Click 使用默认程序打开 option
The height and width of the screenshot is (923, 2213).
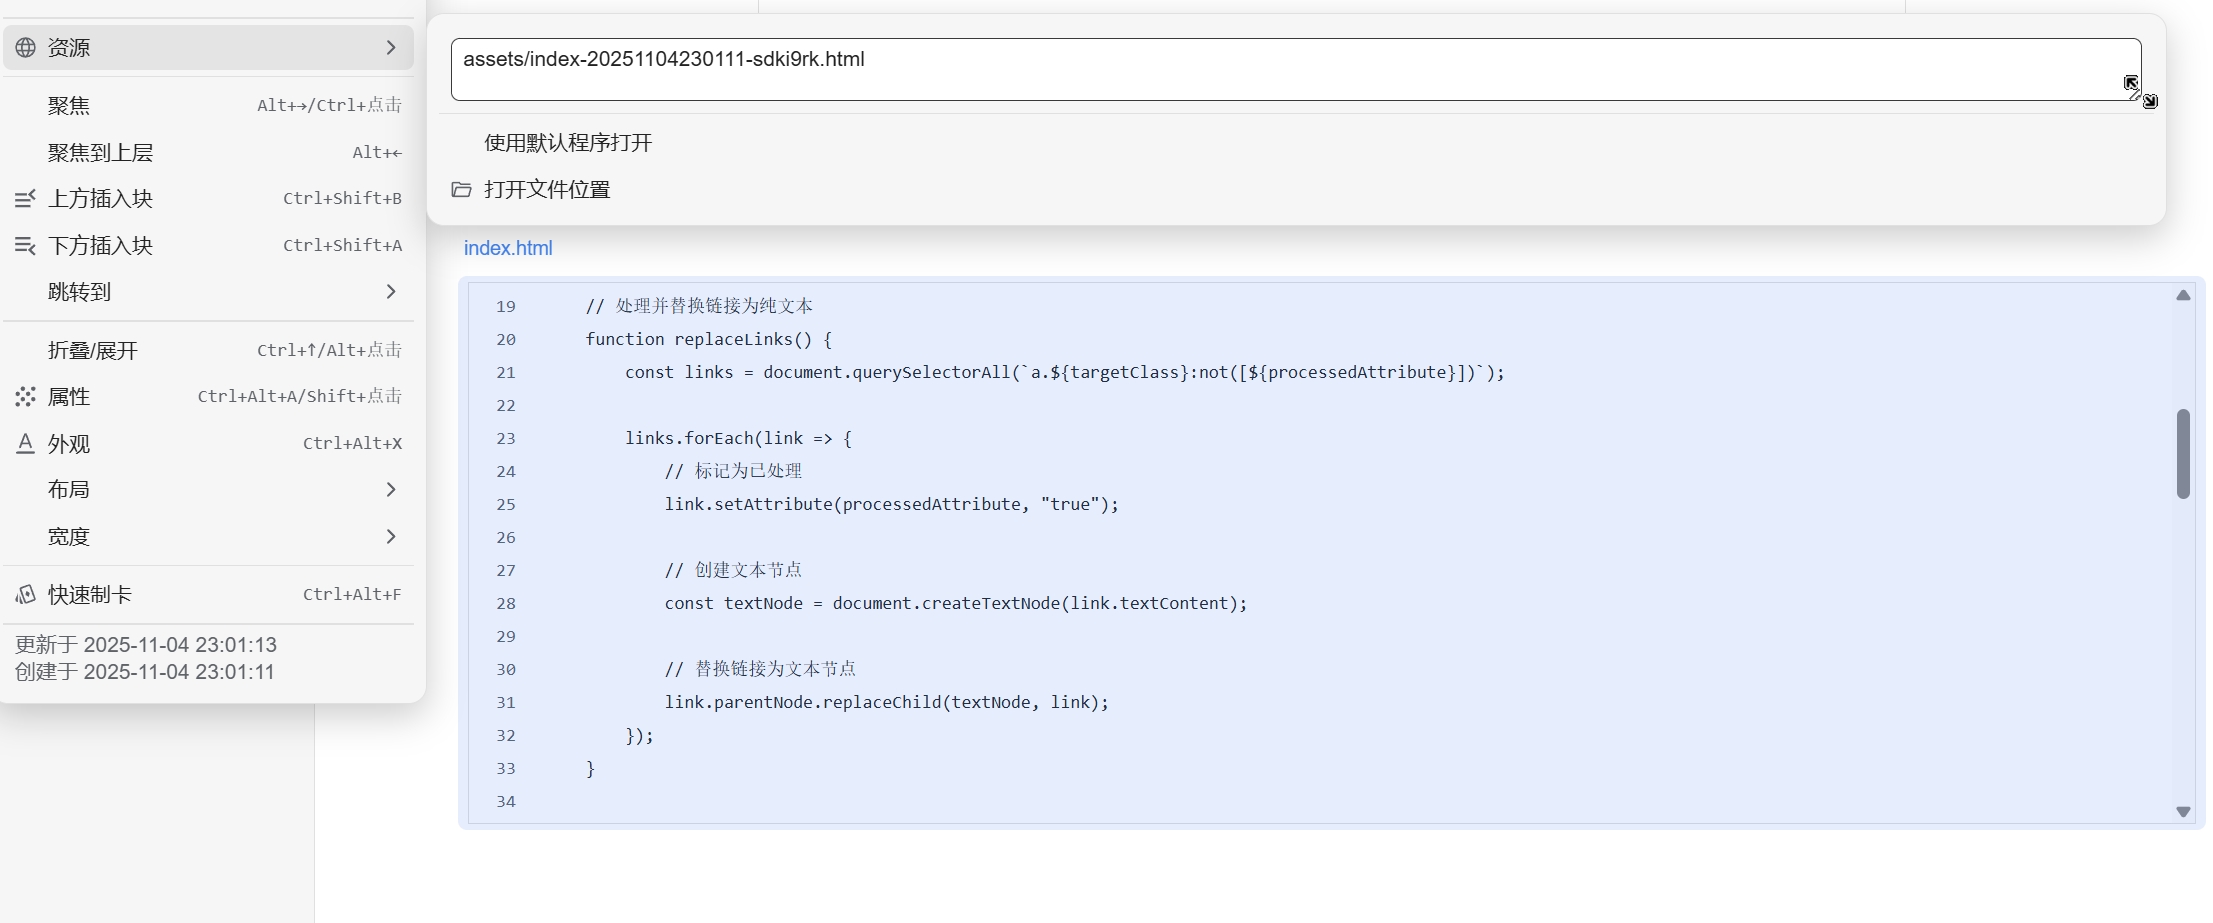tap(568, 143)
